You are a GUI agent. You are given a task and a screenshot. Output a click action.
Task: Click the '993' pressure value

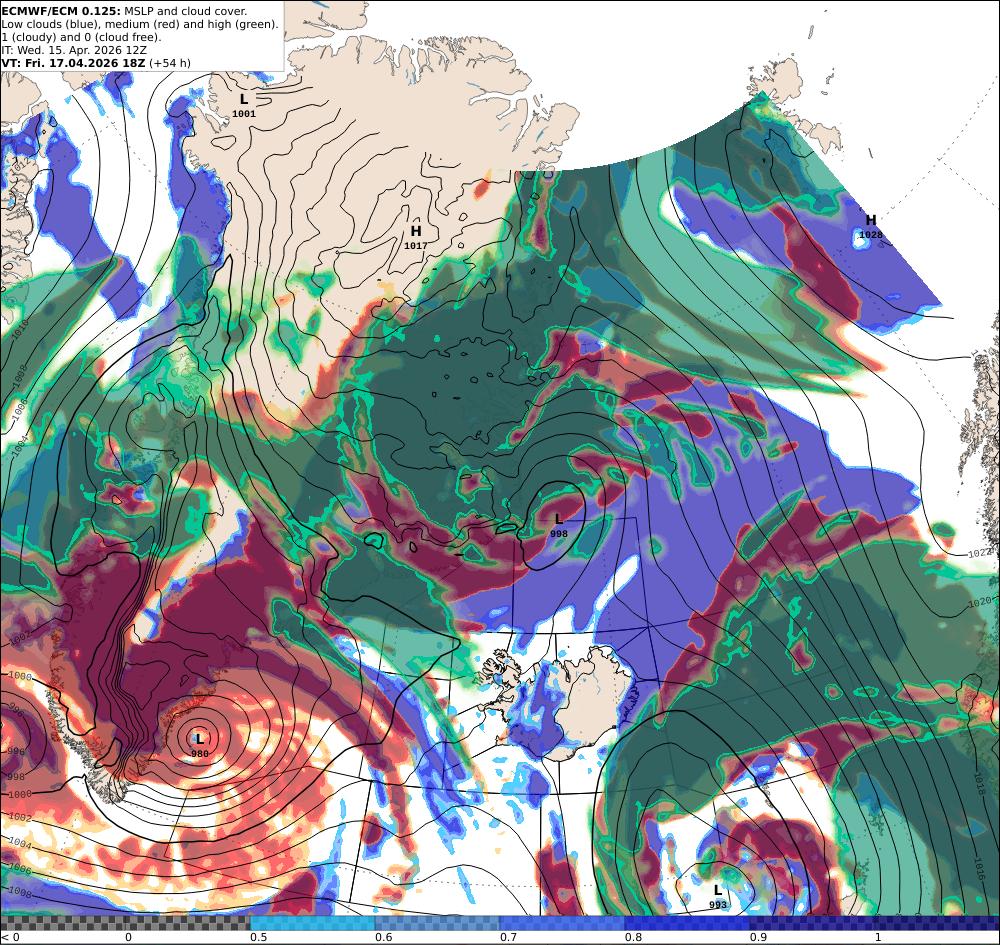point(717,905)
